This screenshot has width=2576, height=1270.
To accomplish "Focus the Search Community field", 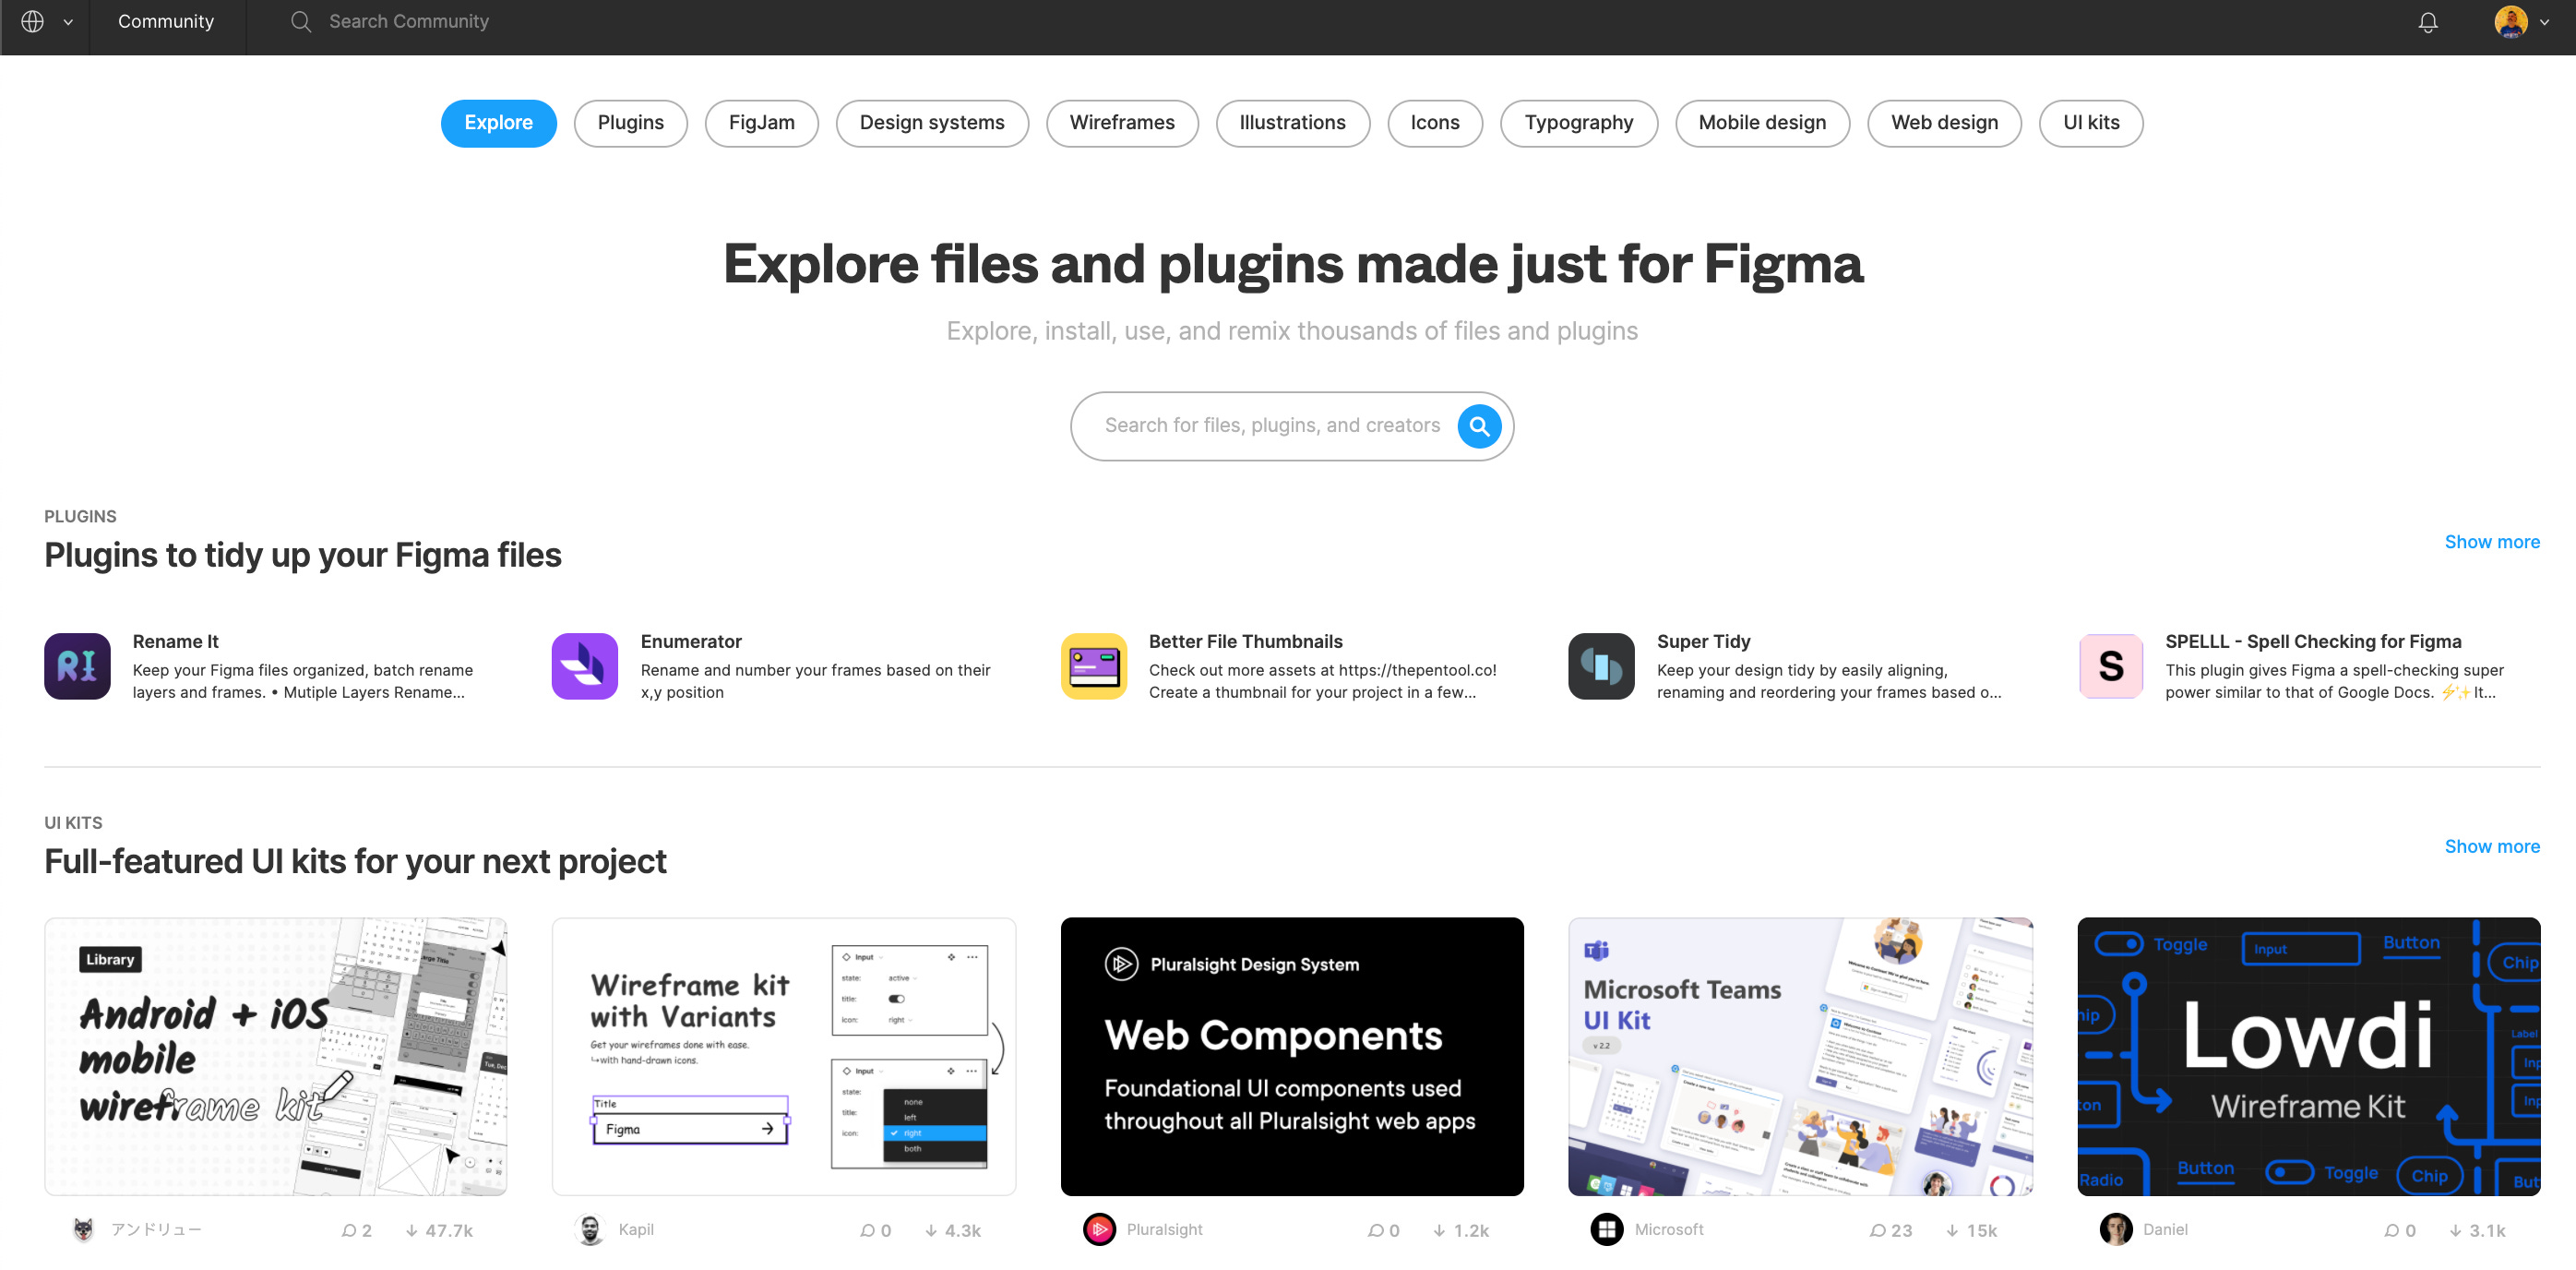I will [x=409, y=21].
